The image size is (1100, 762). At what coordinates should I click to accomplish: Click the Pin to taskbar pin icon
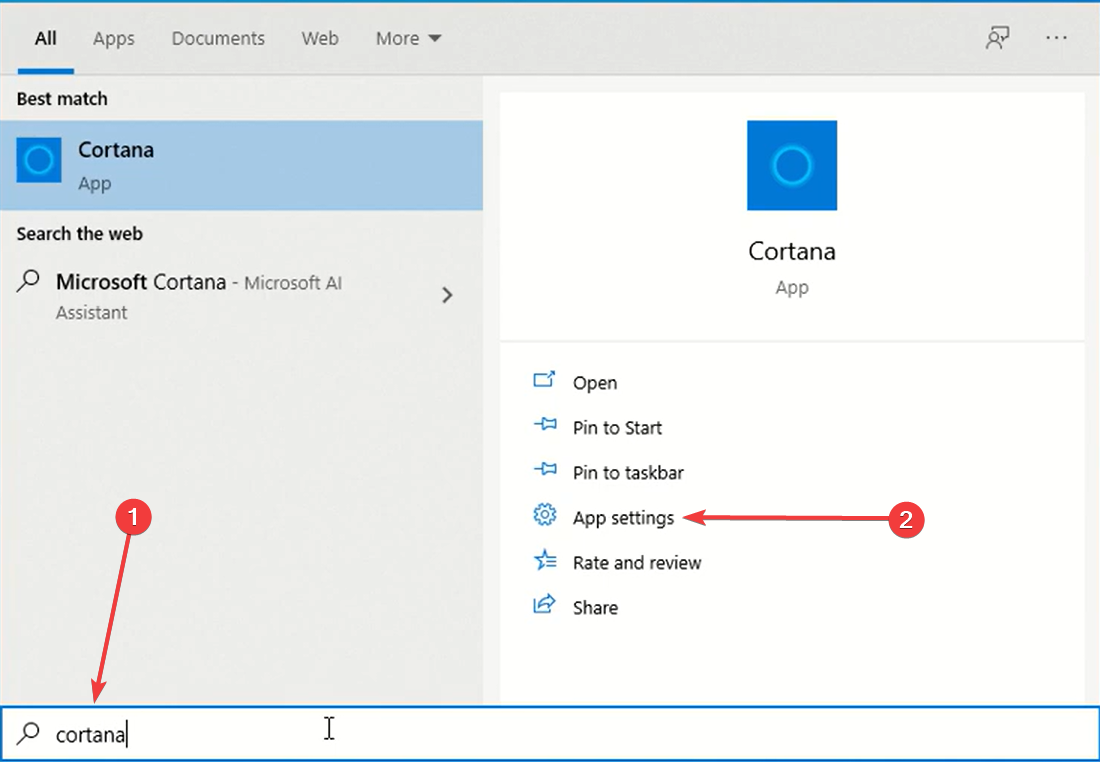pos(545,470)
